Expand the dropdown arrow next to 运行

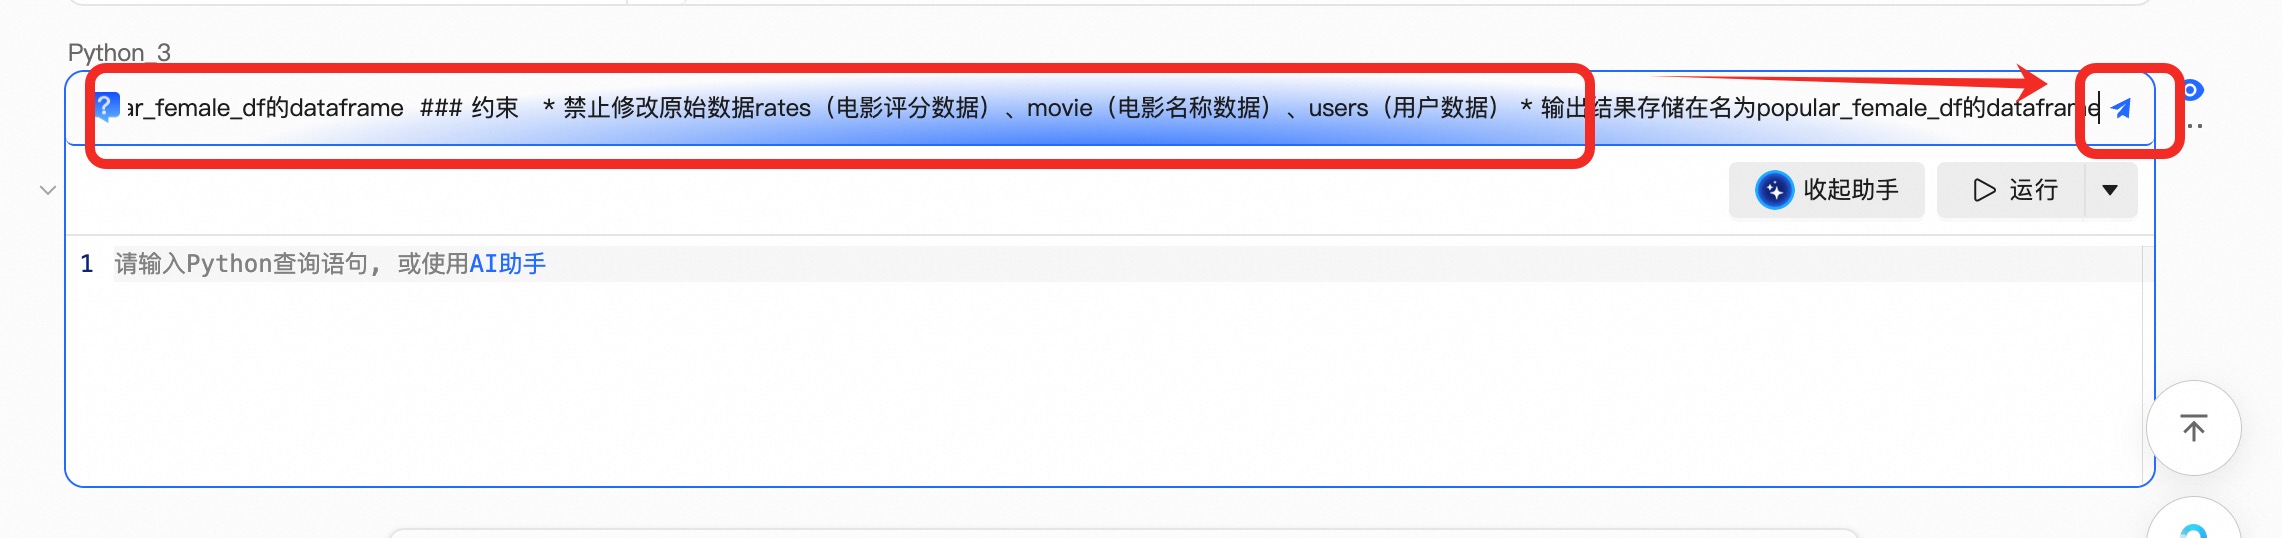[2110, 190]
